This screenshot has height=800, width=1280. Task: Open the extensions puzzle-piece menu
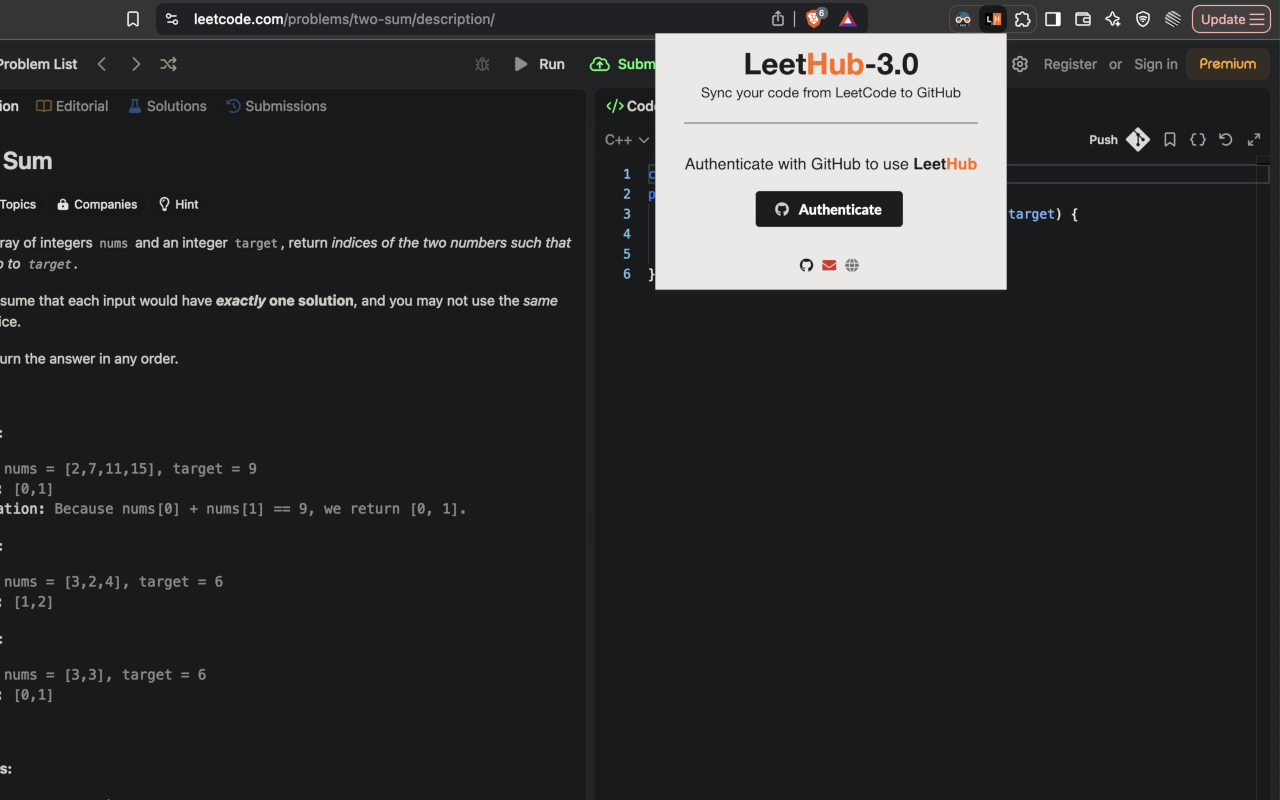click(x=1022, y=19)
